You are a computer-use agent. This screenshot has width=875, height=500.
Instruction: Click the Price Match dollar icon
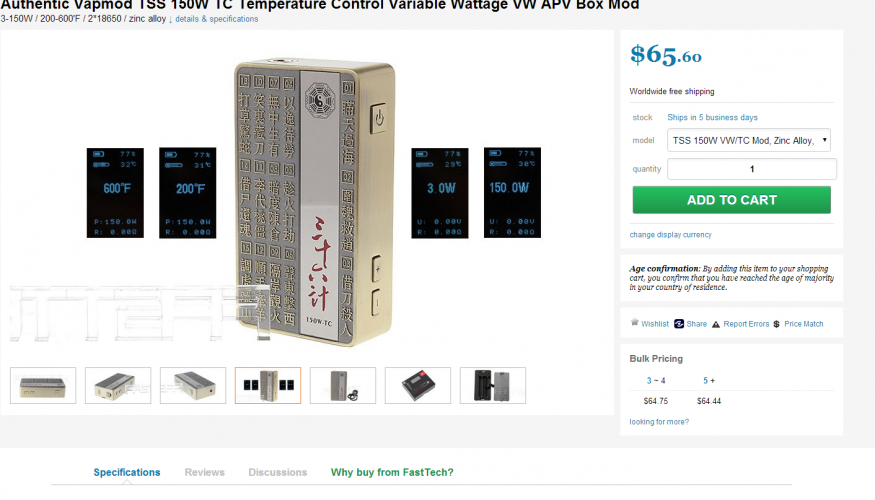pos(776,324)
